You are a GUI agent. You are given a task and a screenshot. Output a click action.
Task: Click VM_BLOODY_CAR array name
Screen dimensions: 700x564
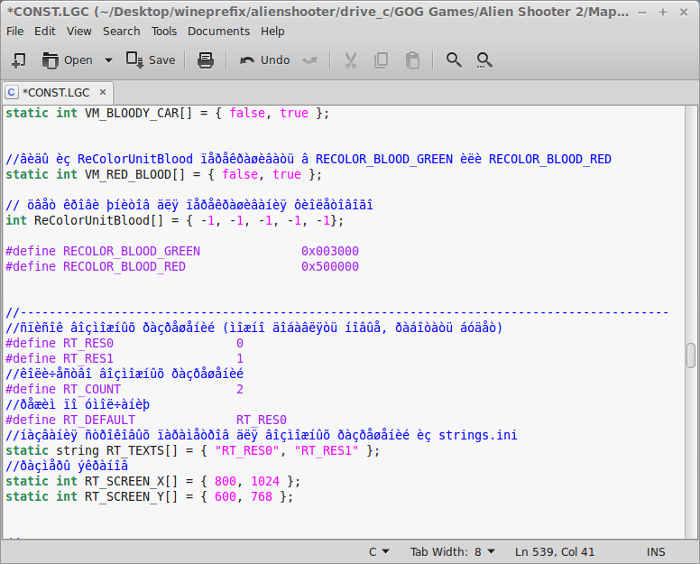[132, 113]
